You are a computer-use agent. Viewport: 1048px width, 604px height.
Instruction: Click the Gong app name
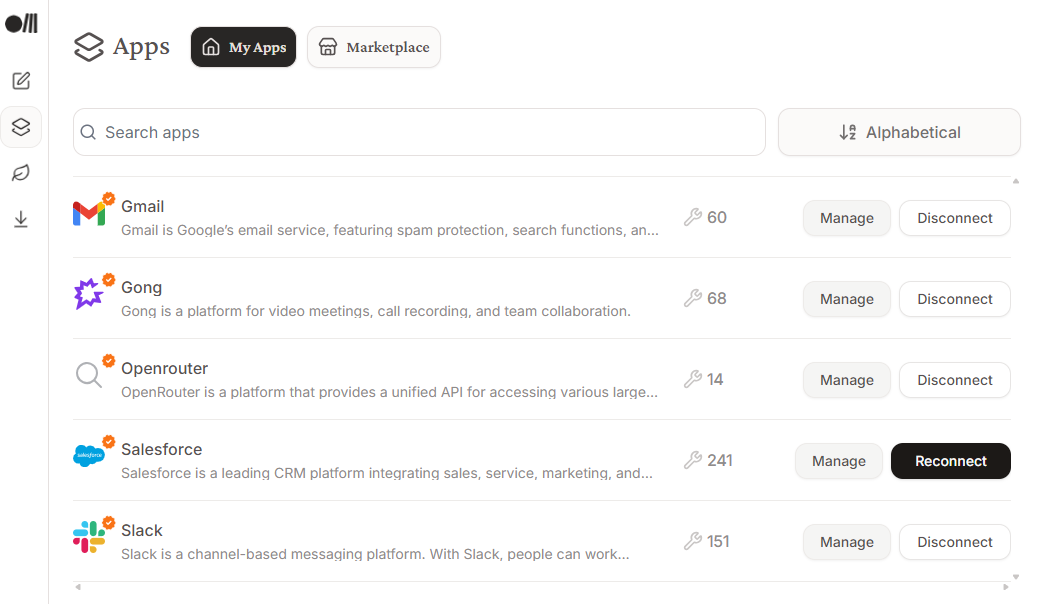142,287
